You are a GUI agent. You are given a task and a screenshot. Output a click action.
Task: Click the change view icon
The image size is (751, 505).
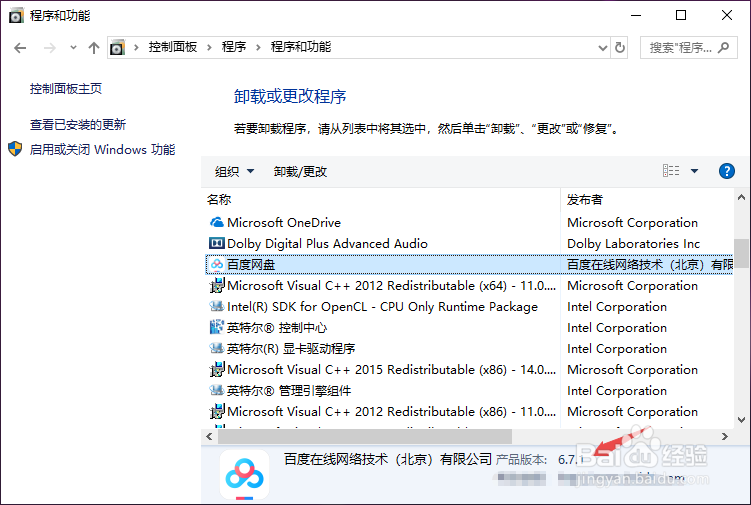click(x=671, y=171)
